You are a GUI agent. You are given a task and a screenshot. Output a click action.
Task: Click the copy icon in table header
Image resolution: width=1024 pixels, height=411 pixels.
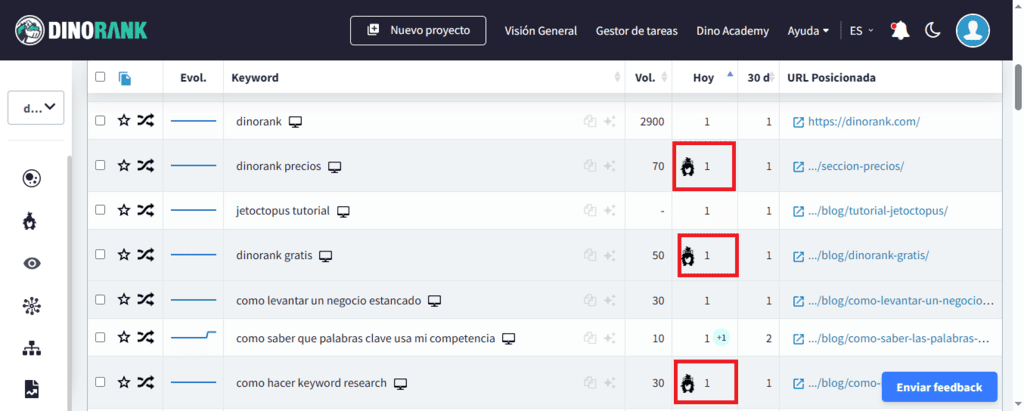(125, 78)
